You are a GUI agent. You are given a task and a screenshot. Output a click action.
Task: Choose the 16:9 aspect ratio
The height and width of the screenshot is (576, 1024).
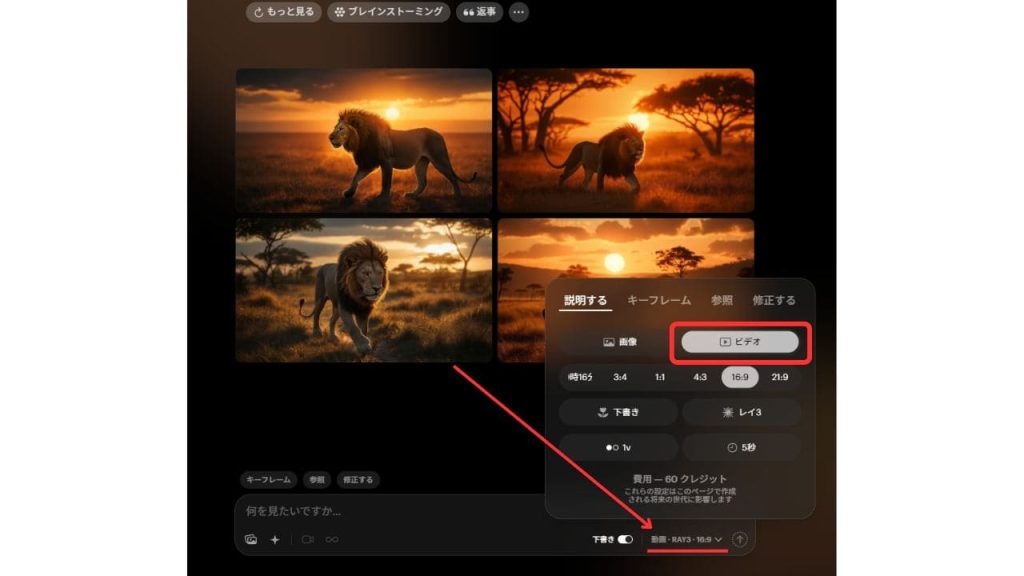[740, 377]
